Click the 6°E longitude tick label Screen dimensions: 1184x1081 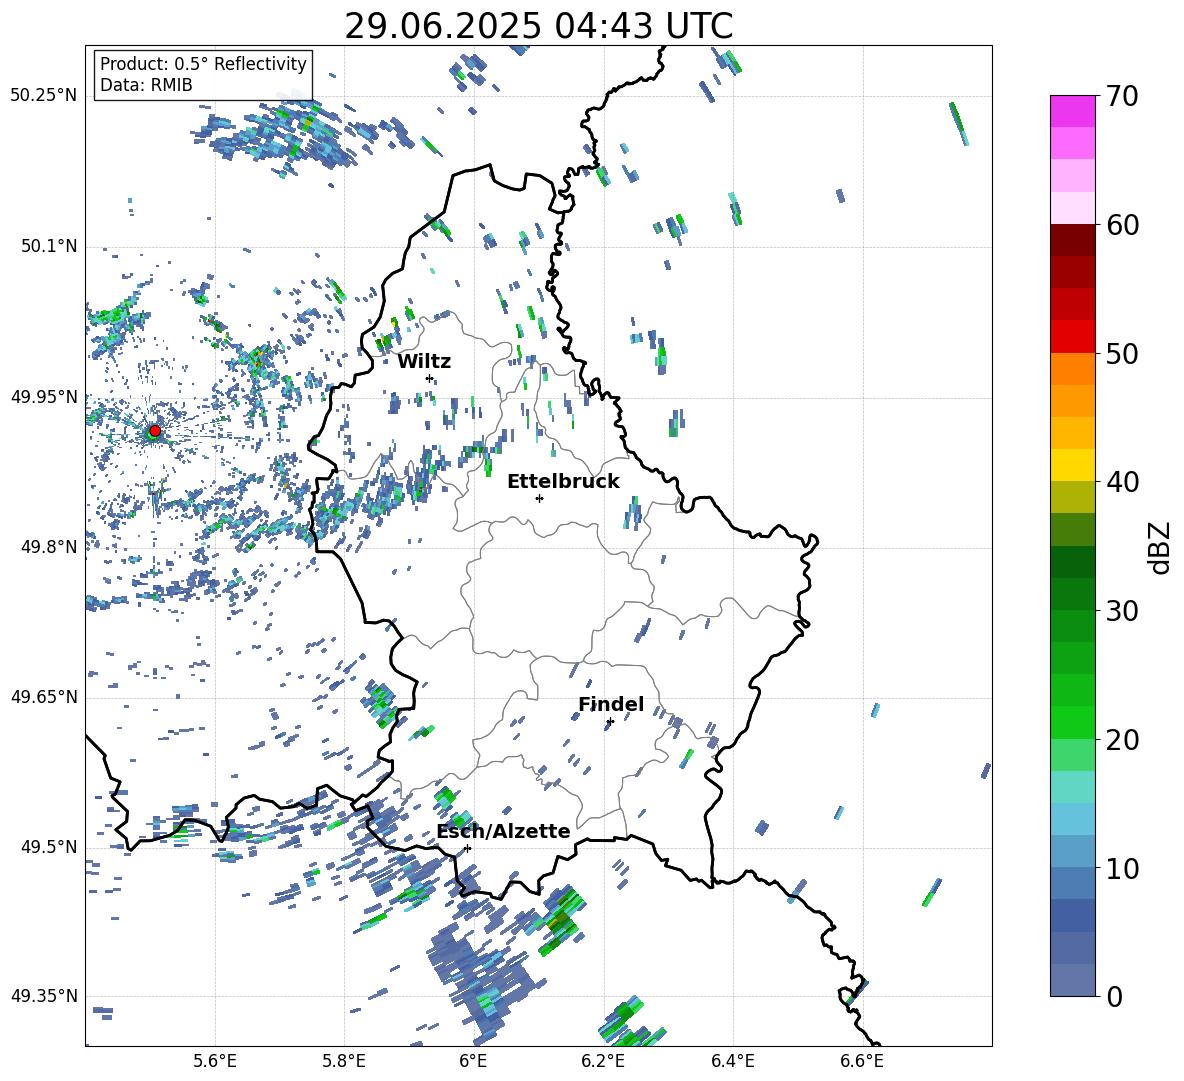click(x=473, y=1061)
